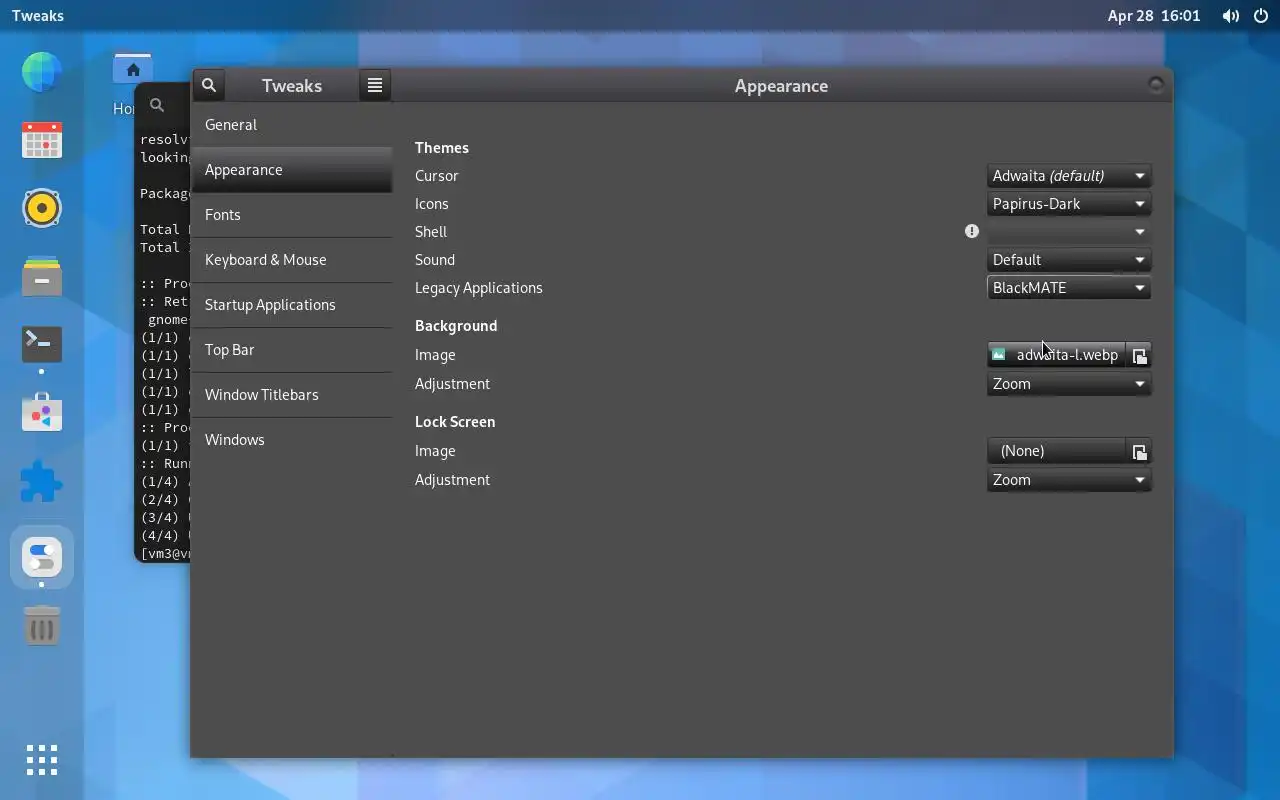Click the Background section heading
Viewport: 1280px width, 800px height.
[456, 326]
